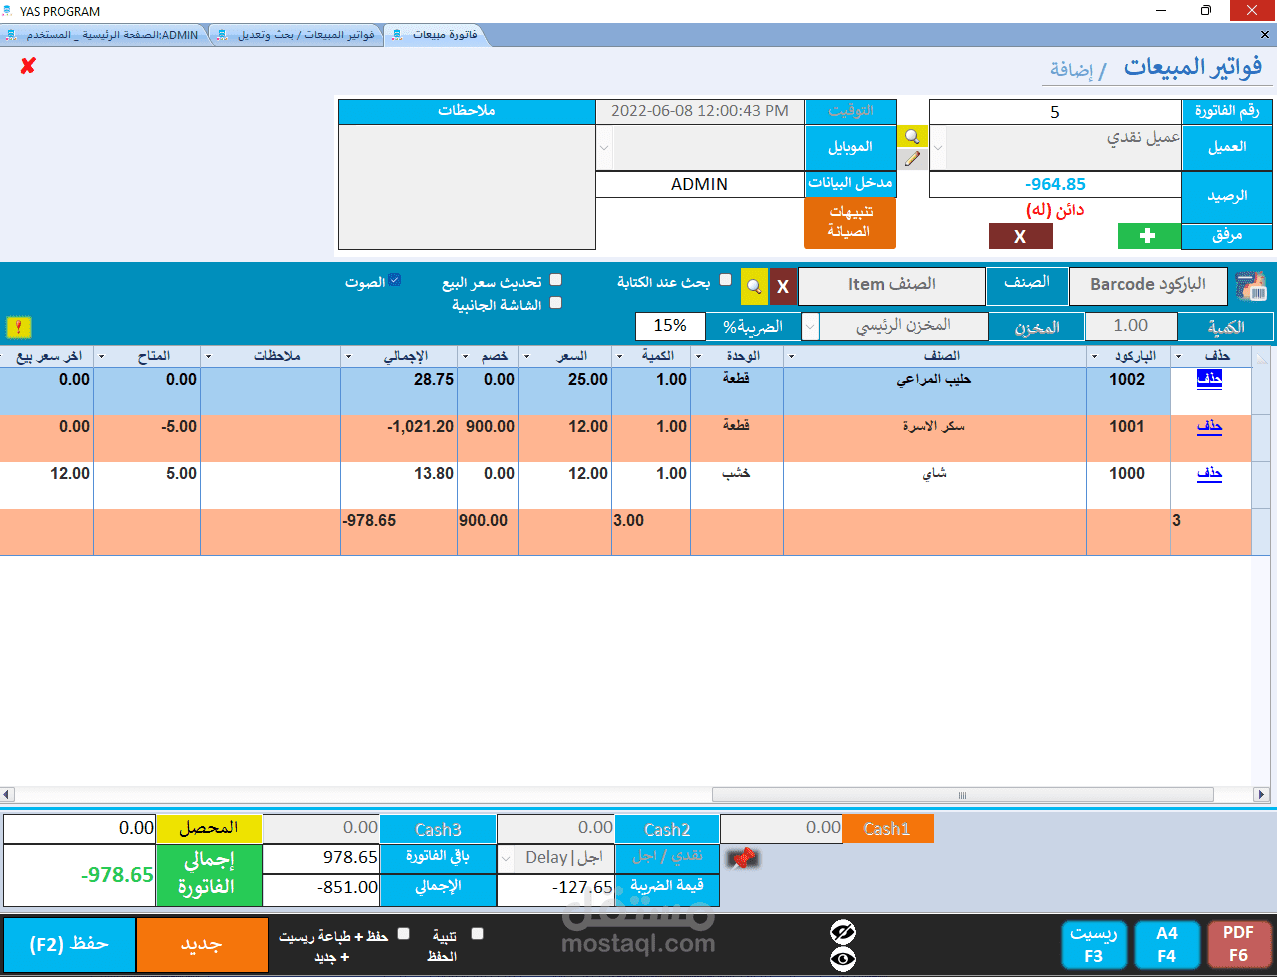Open the عميل نقدي customer dropdown
The width and height of the screenshot is (1277, 977).
tap(937, 148)
